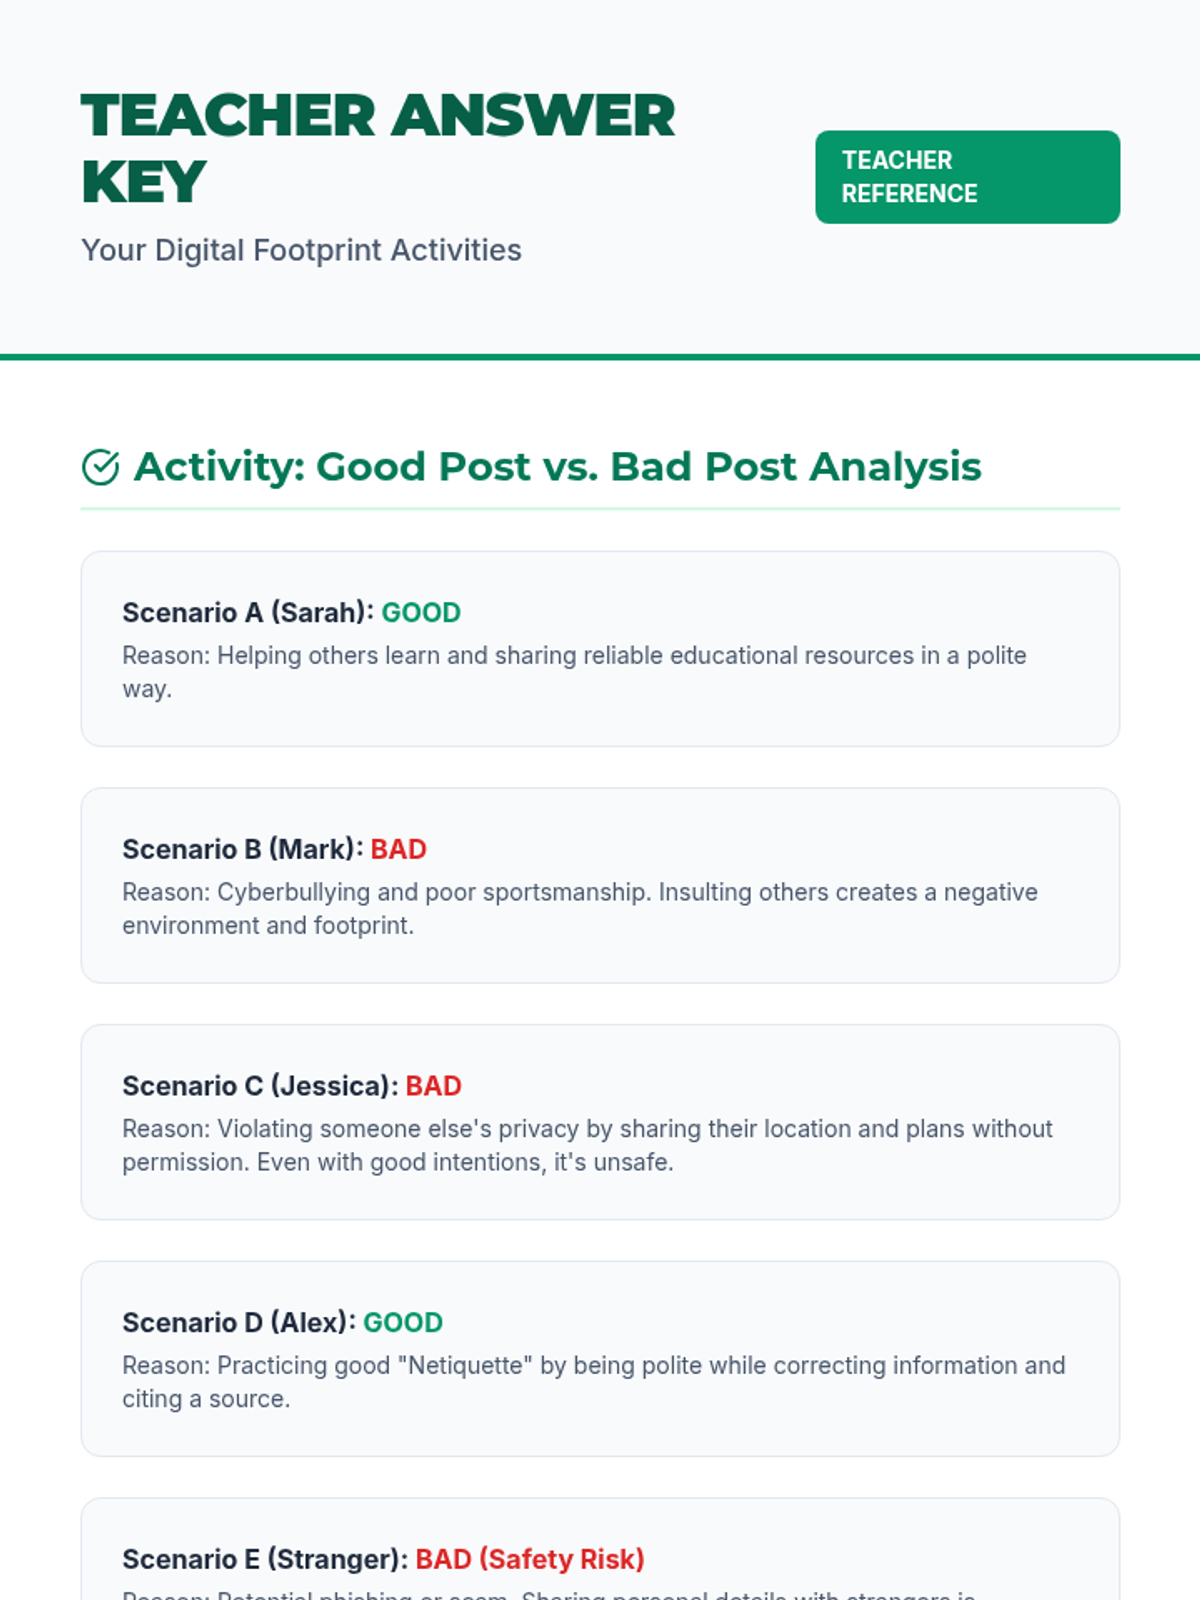The width and height of the screenshot is (1200, 1600).
Task: Click the Teacher Answer Key title
Action: click(378, 148)
